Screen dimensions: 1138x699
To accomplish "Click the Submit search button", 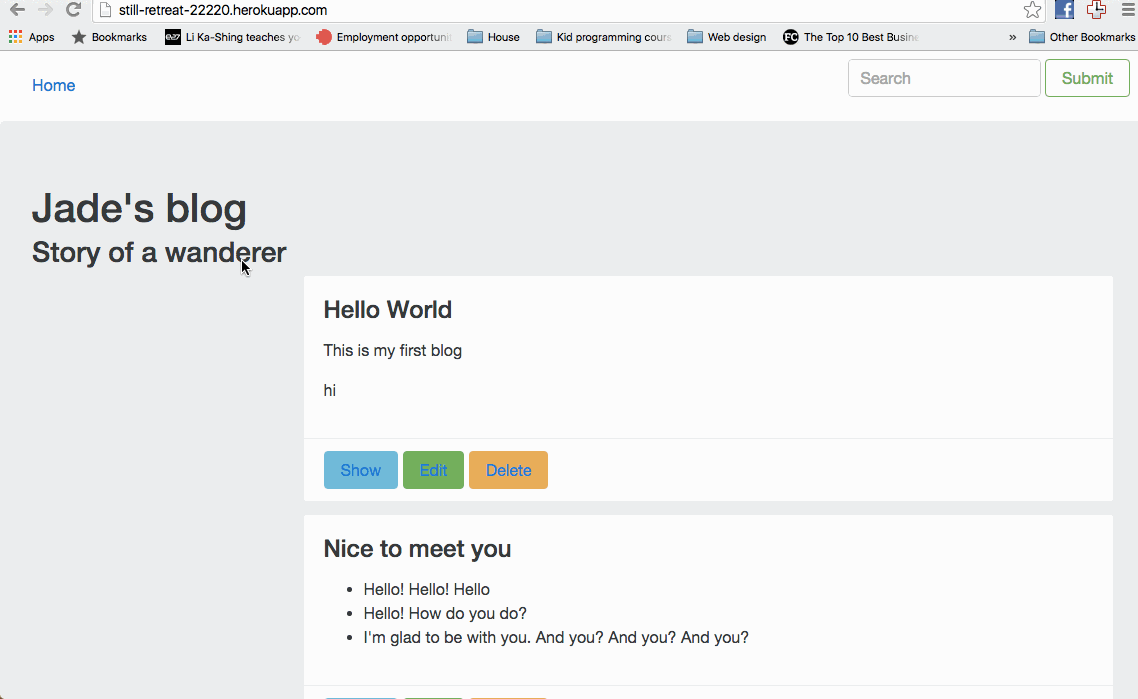I will 1087,78.
